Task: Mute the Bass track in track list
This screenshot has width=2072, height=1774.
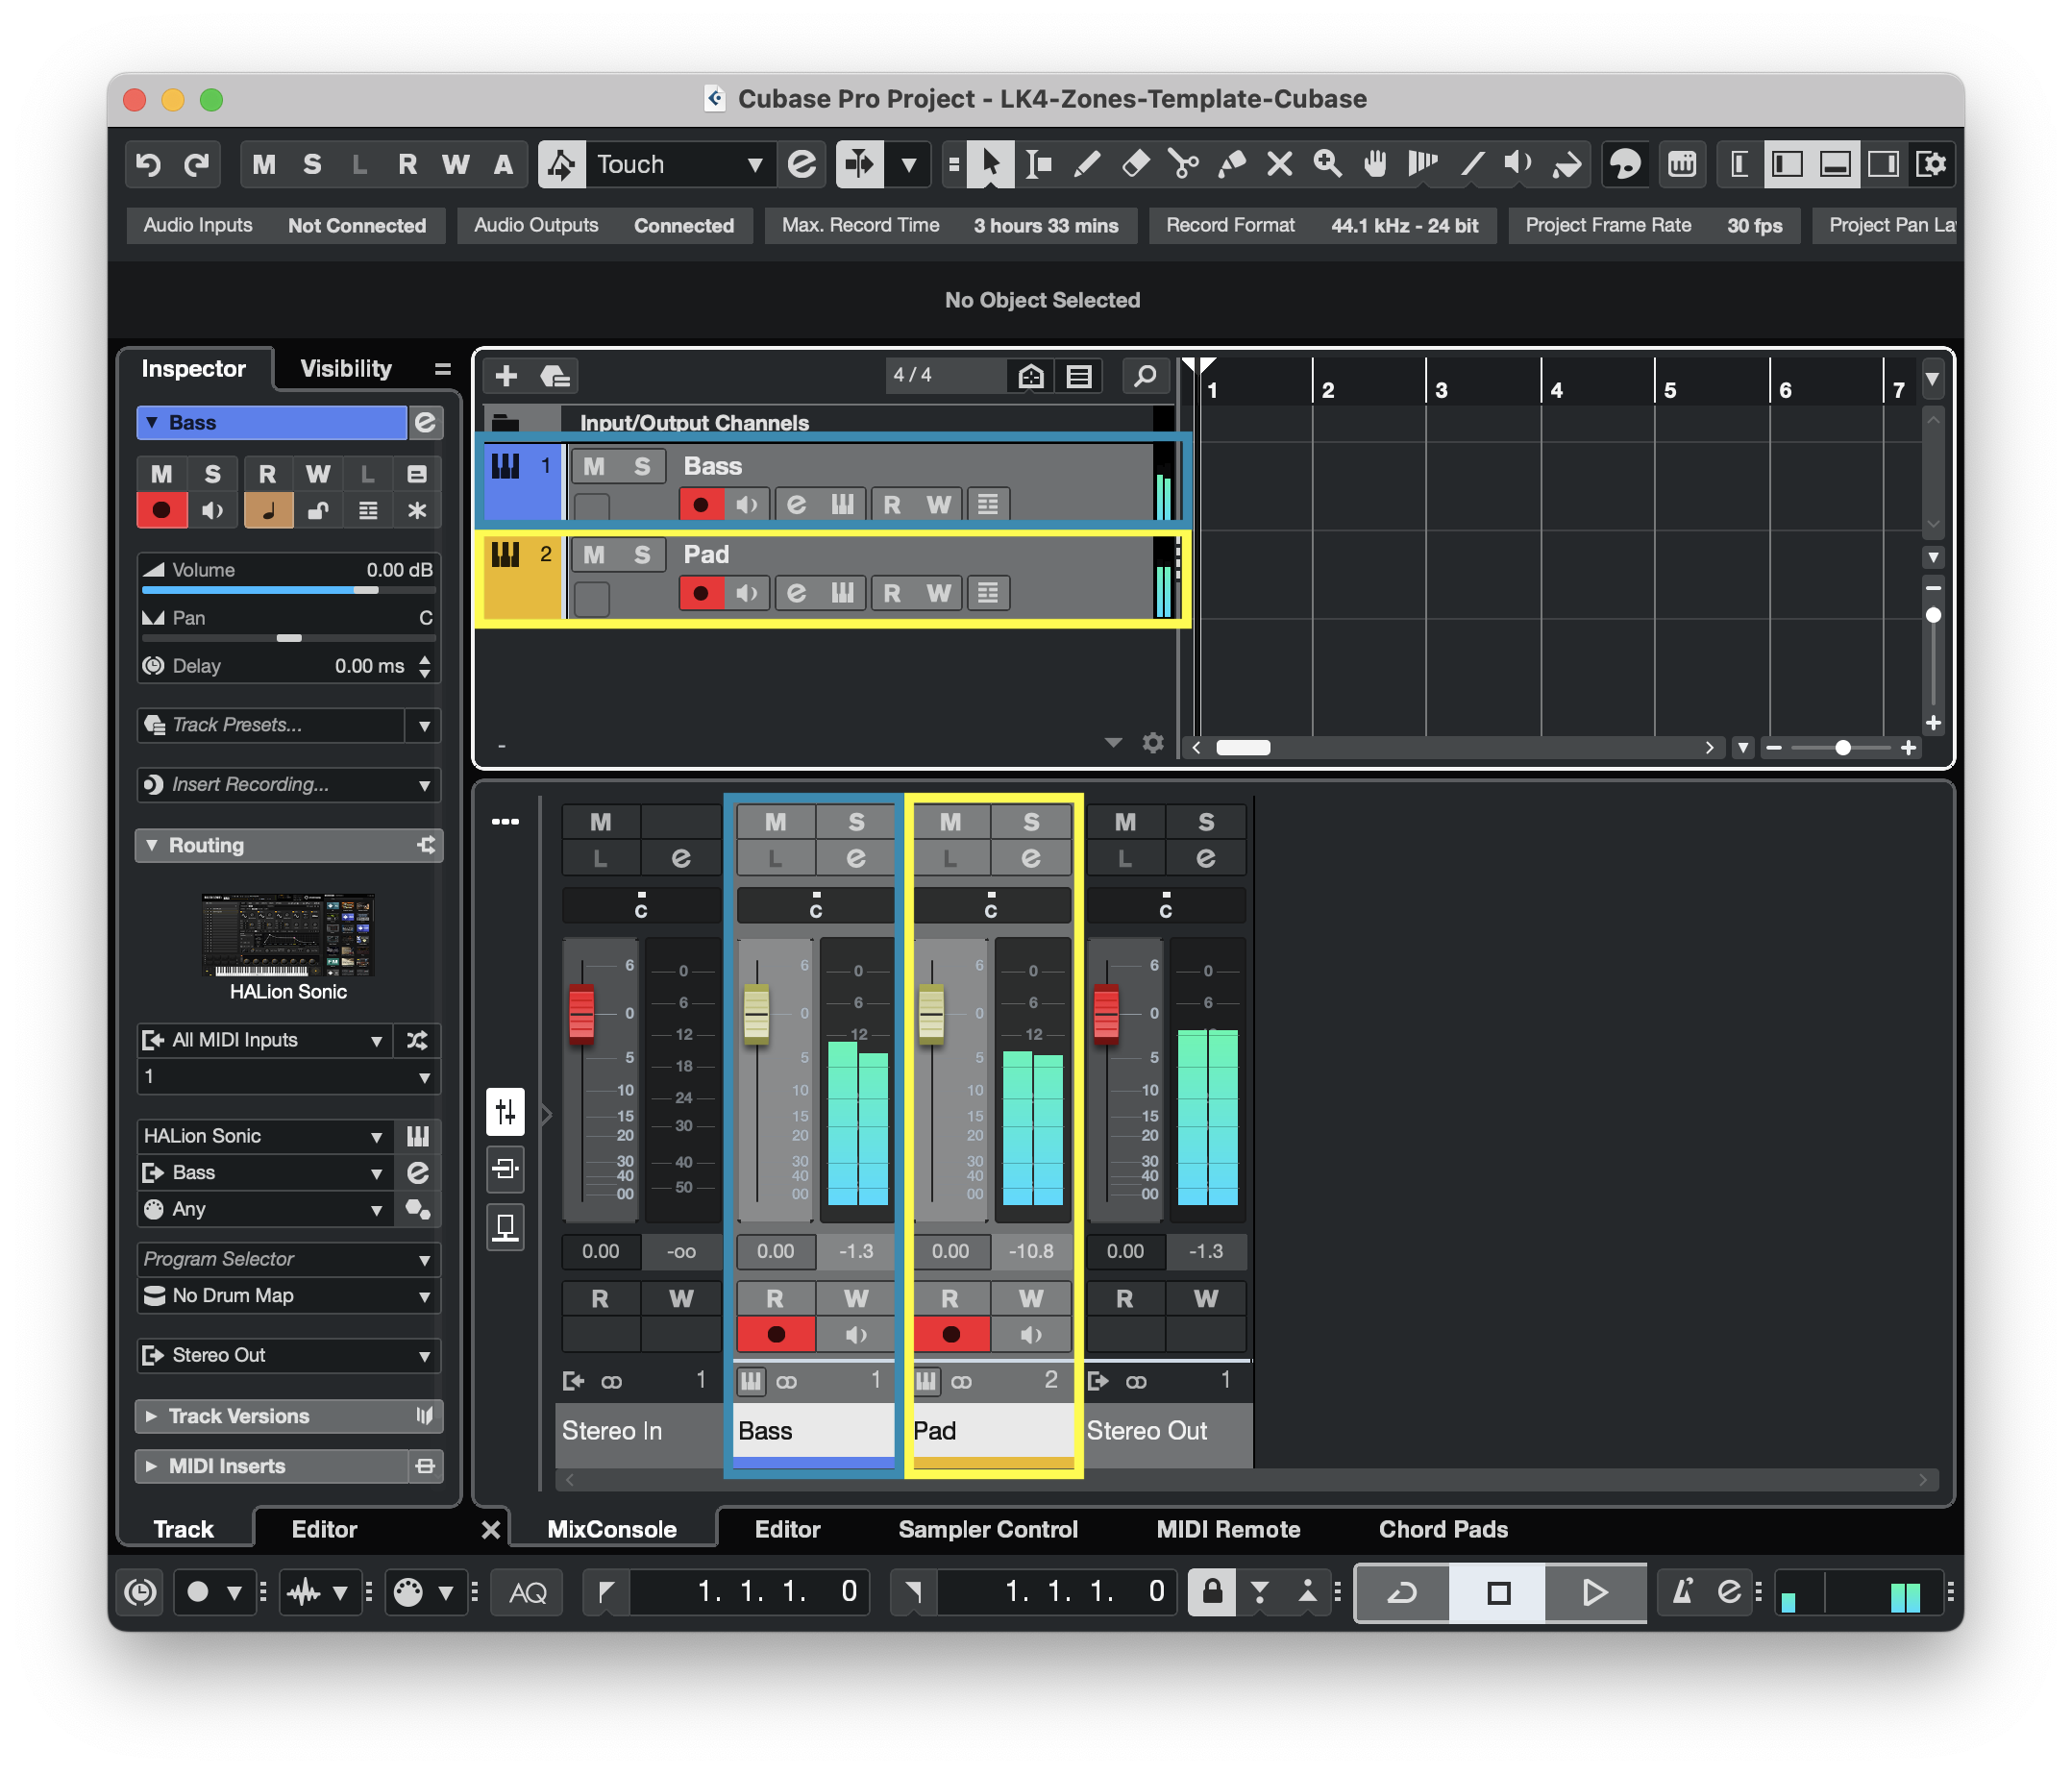Action: click(594, 466)
